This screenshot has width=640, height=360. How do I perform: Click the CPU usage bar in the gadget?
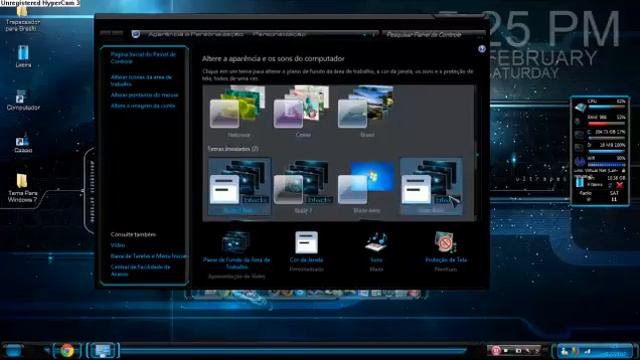[x=607, y=107]
